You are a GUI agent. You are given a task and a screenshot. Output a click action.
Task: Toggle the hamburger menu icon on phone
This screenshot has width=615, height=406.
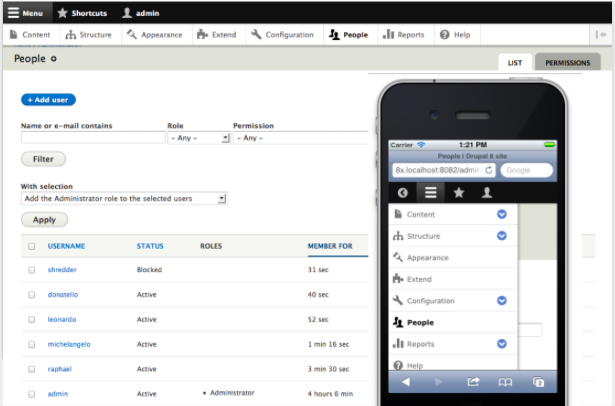tap(431, 193)
